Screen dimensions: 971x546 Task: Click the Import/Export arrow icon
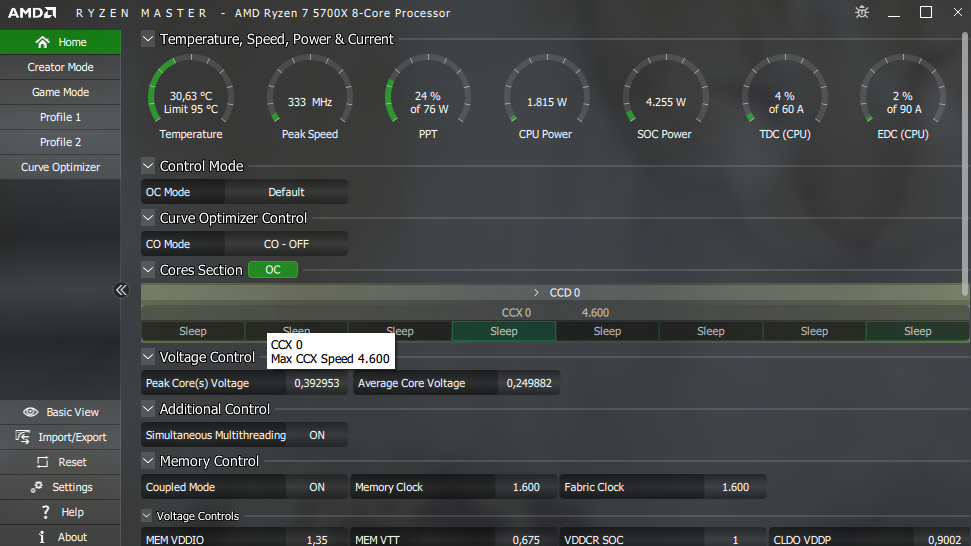point(23,437)
